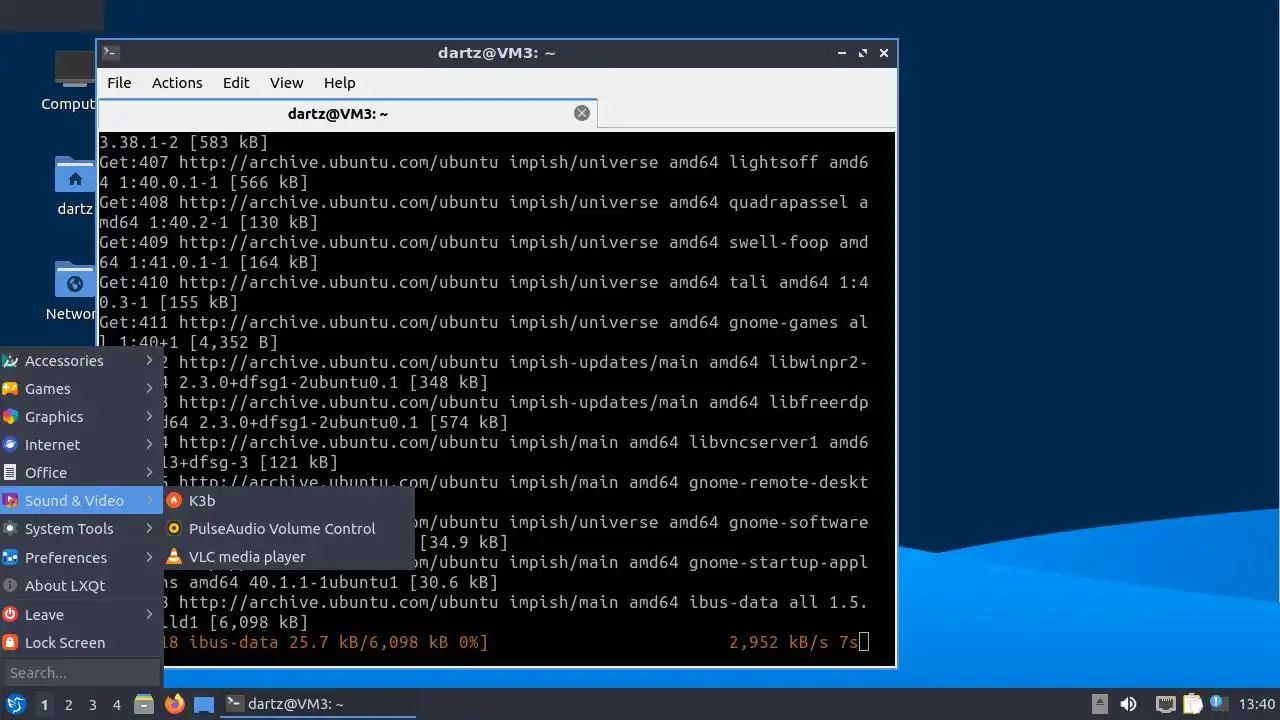Image resolution: width=1280 pixels, height=720 pixels.
Task: Open the network connection tray icon
Action: pyautogui.click(x=1165, y=704)
